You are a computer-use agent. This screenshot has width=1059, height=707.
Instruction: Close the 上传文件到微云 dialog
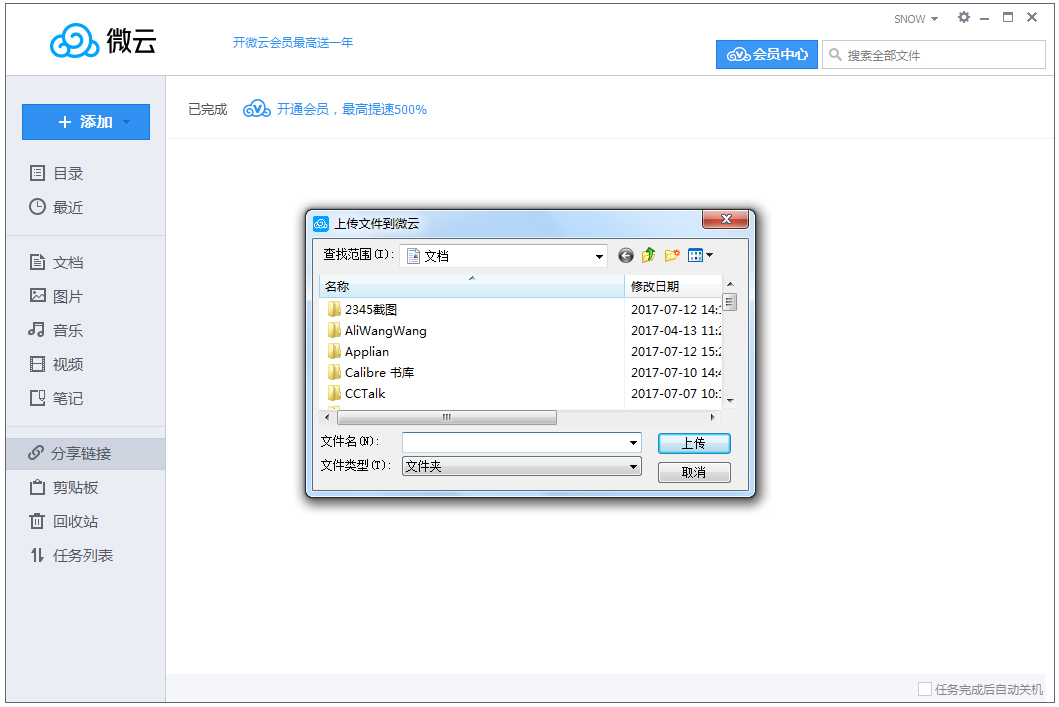coord(726,219)
